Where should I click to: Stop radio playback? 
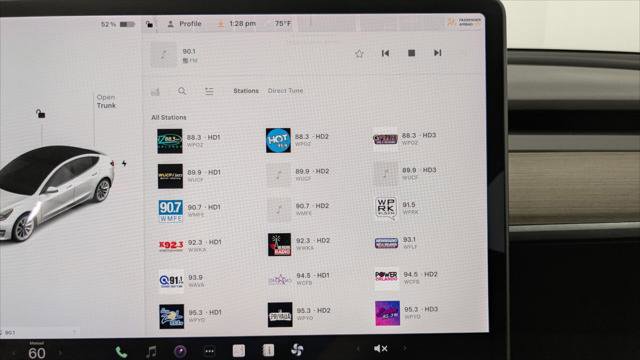click(x=411, y=53)
